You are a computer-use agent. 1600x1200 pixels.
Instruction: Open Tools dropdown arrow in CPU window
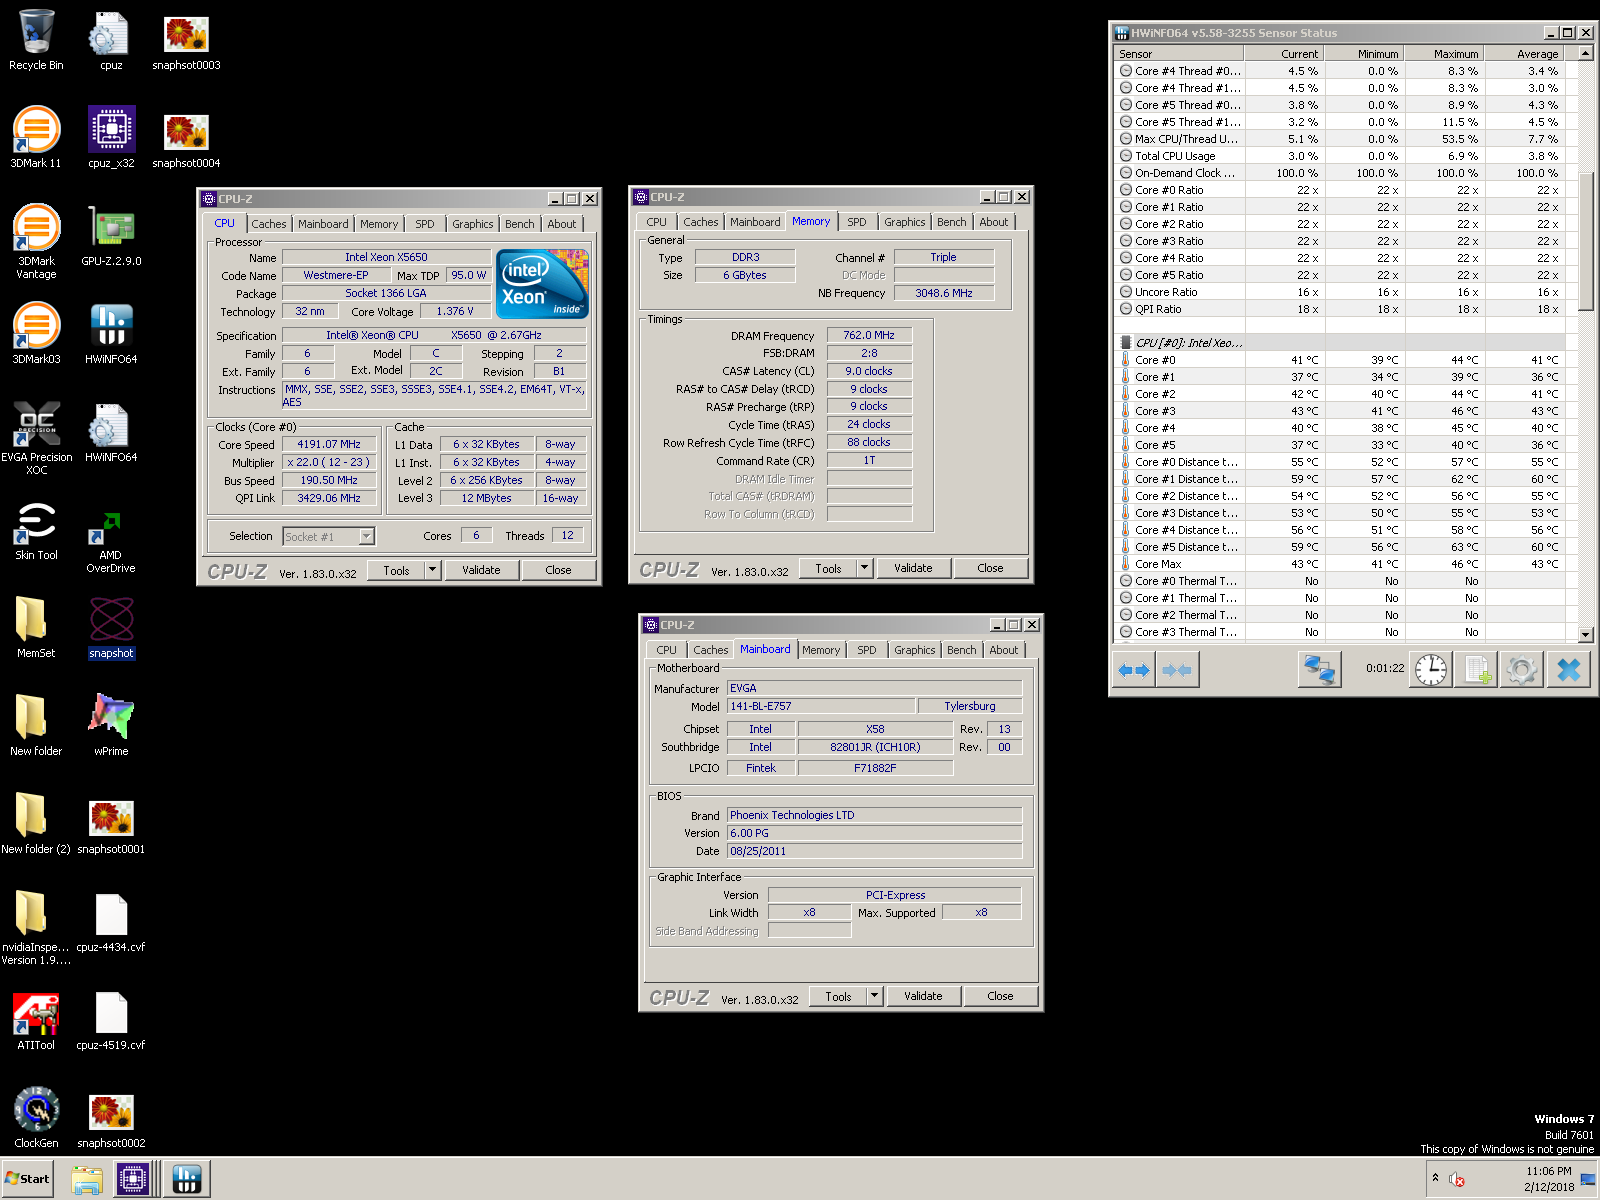(432, 570)
